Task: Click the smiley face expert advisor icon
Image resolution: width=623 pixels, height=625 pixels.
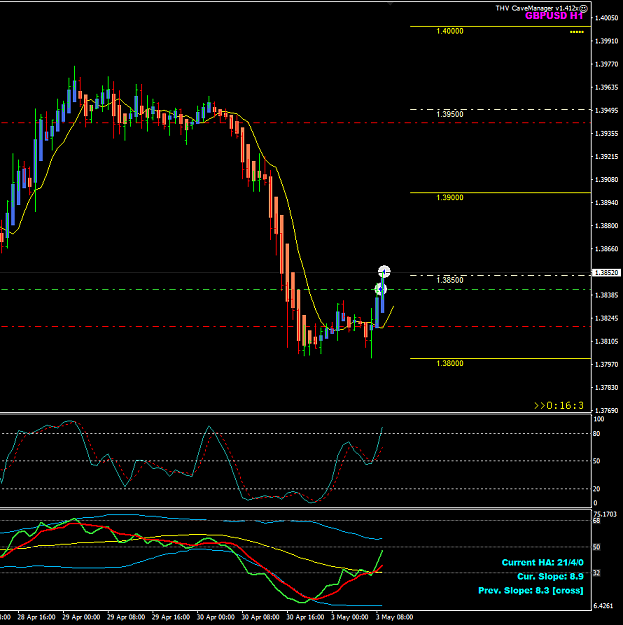Action: tap(584, 8)
